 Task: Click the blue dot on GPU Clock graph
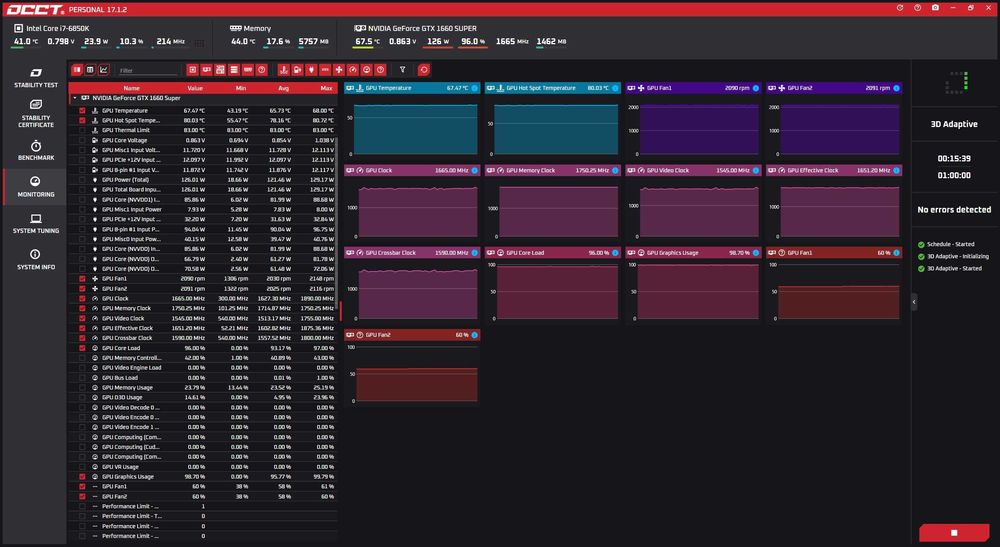(x=474, y=170)
